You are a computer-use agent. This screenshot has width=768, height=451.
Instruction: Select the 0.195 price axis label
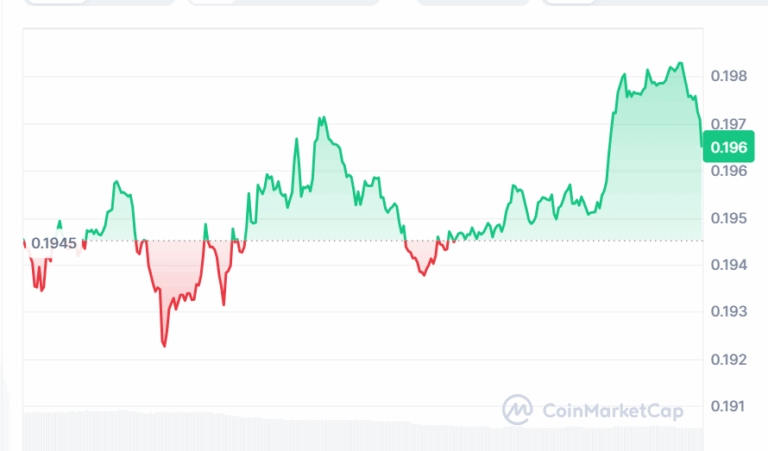(x=727, y=218)
